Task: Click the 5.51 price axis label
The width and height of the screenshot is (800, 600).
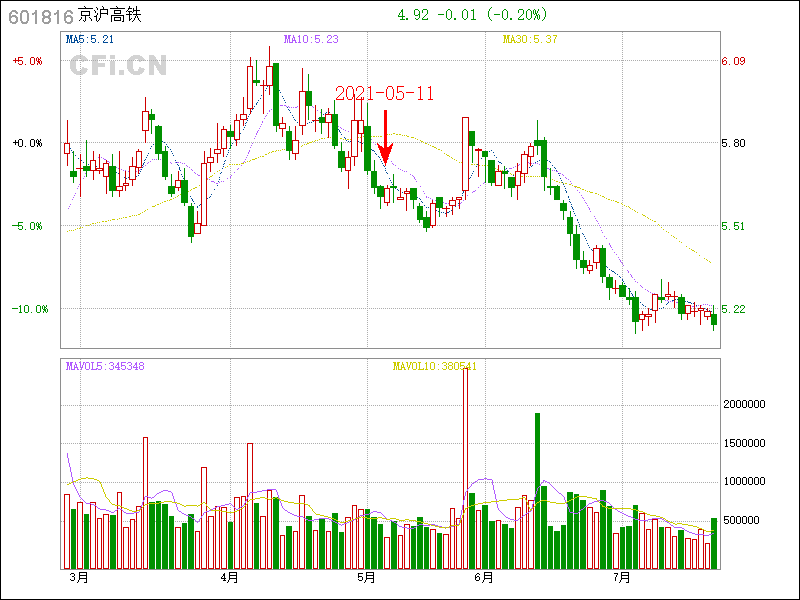Action: click(733, 226)
